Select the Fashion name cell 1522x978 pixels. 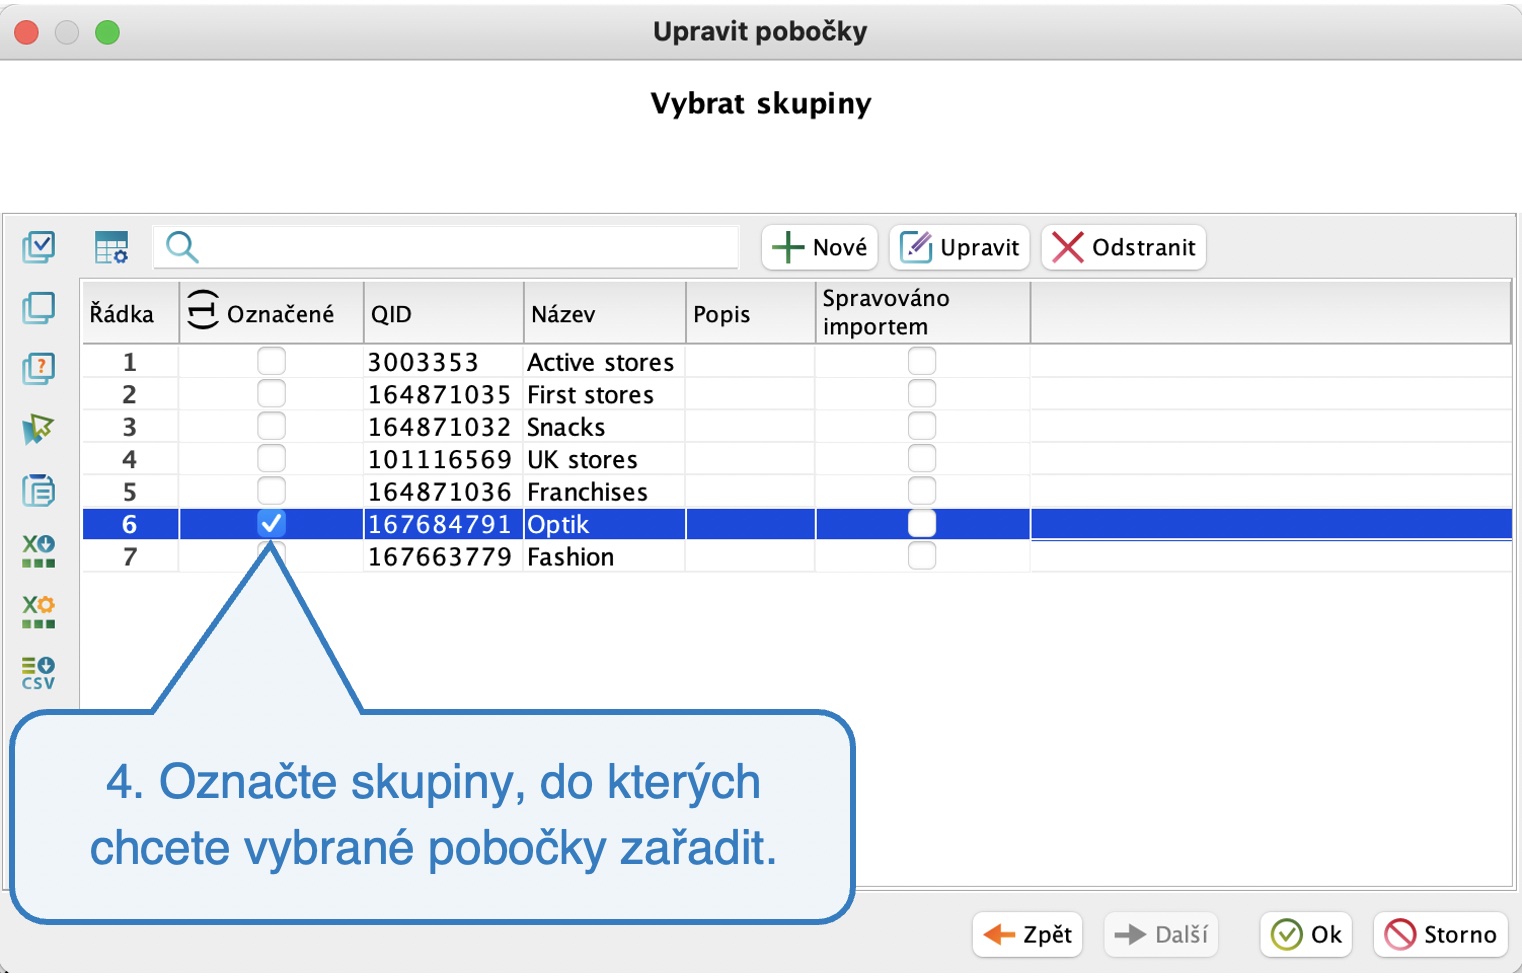click(x=605, y=557)
